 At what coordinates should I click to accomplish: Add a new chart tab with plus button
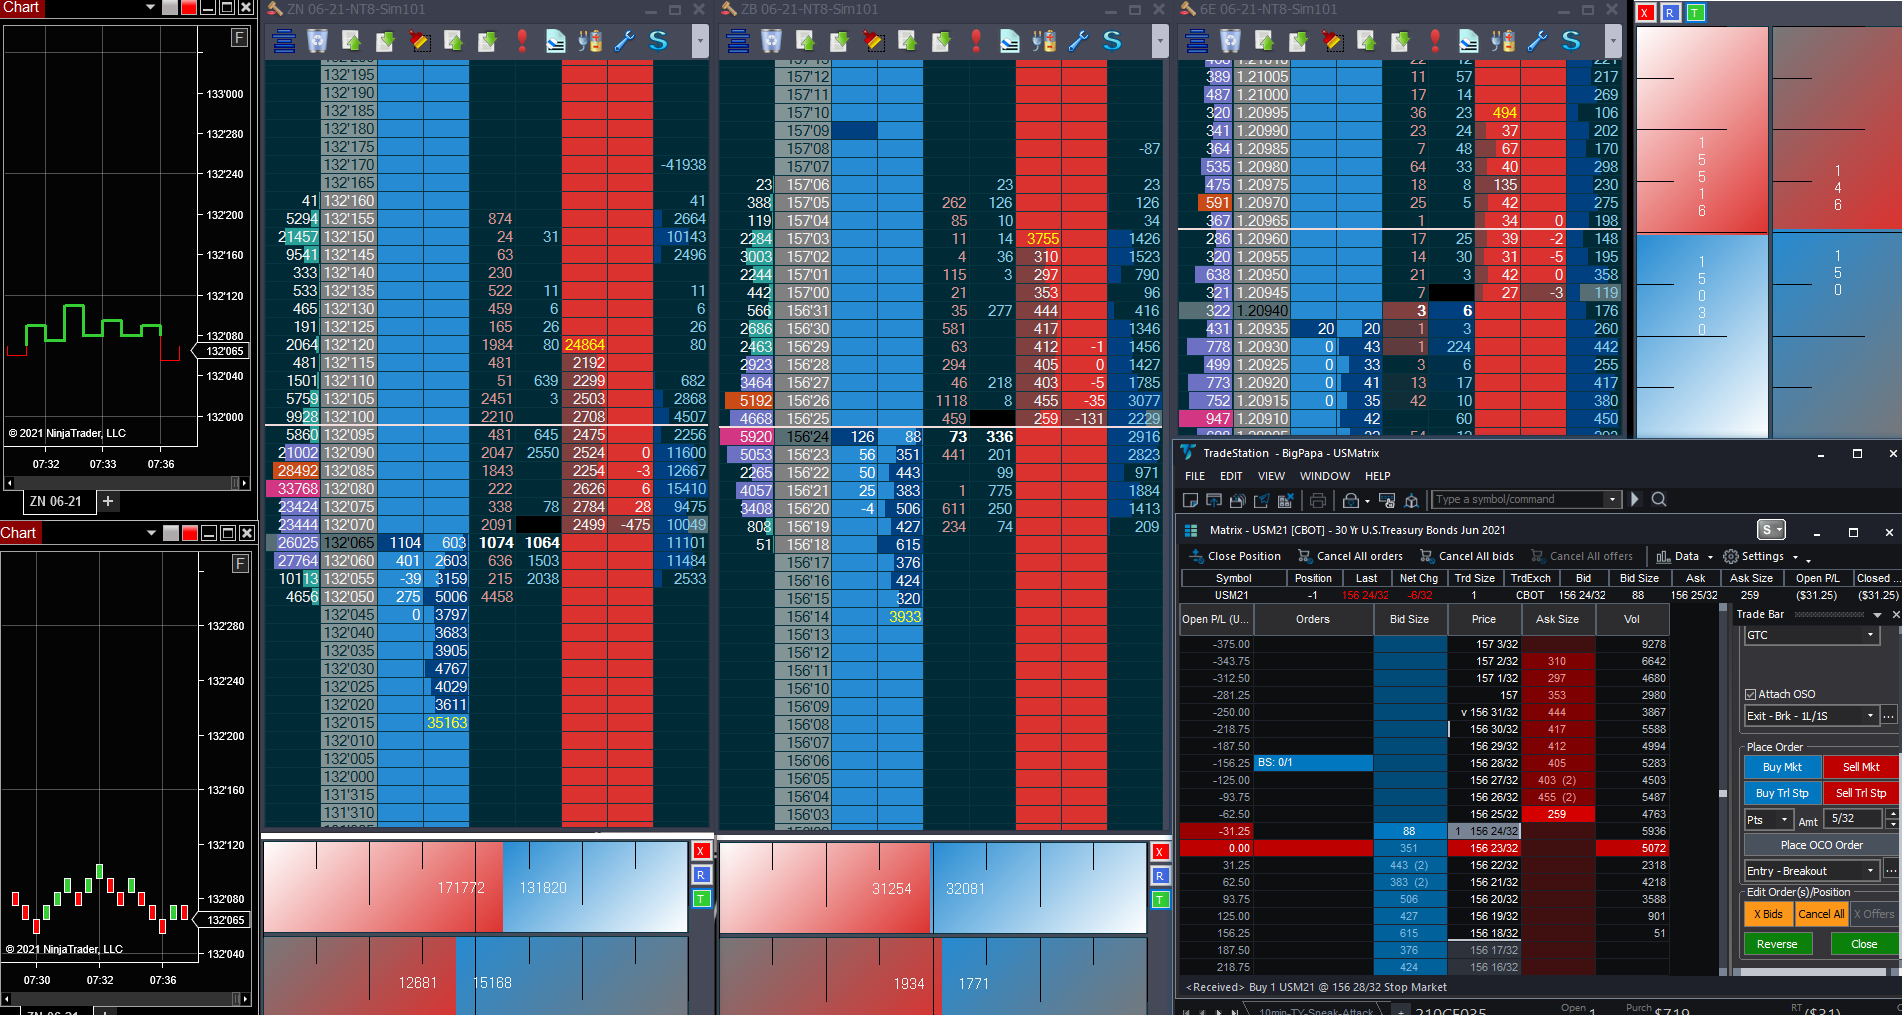[108, 501]
